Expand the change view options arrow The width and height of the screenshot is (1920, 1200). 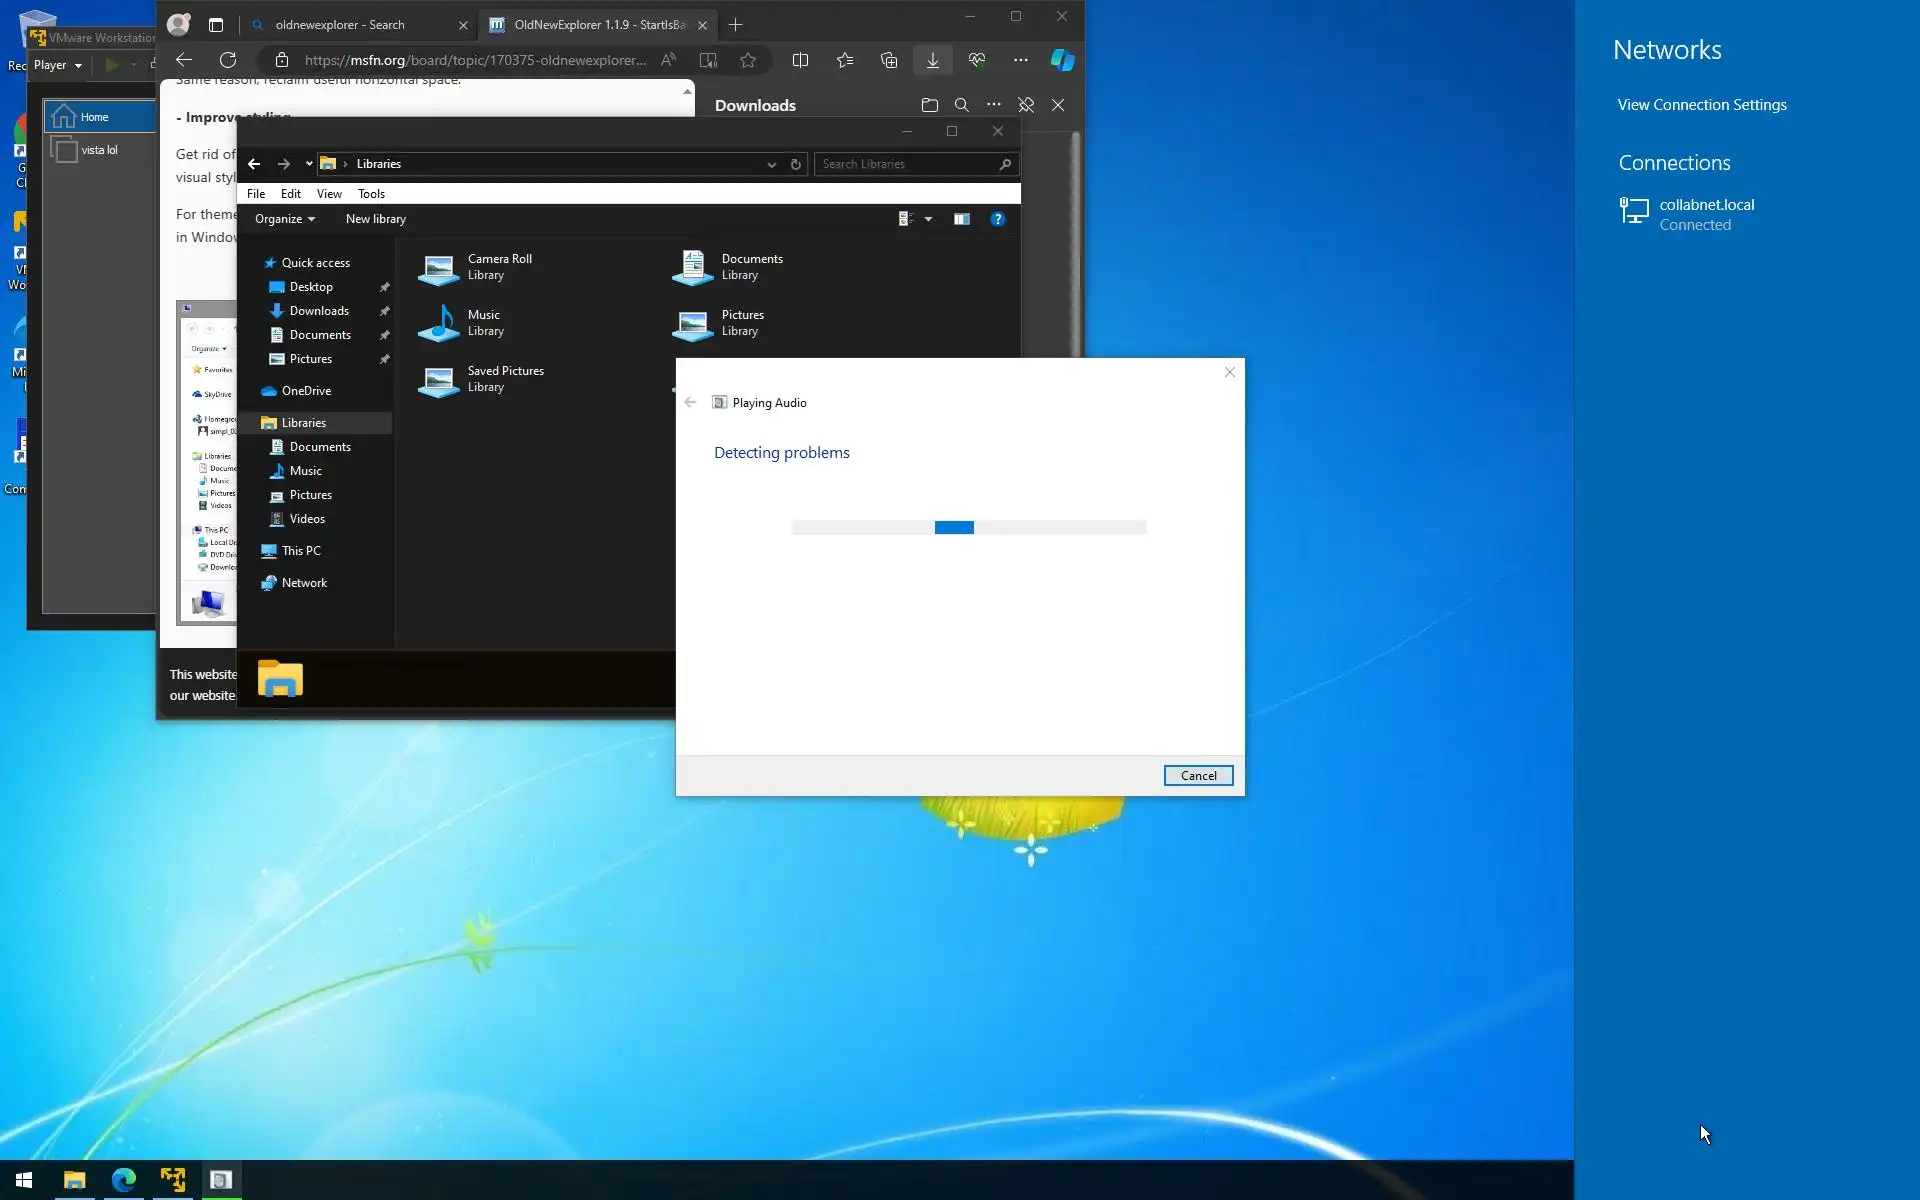929,219
